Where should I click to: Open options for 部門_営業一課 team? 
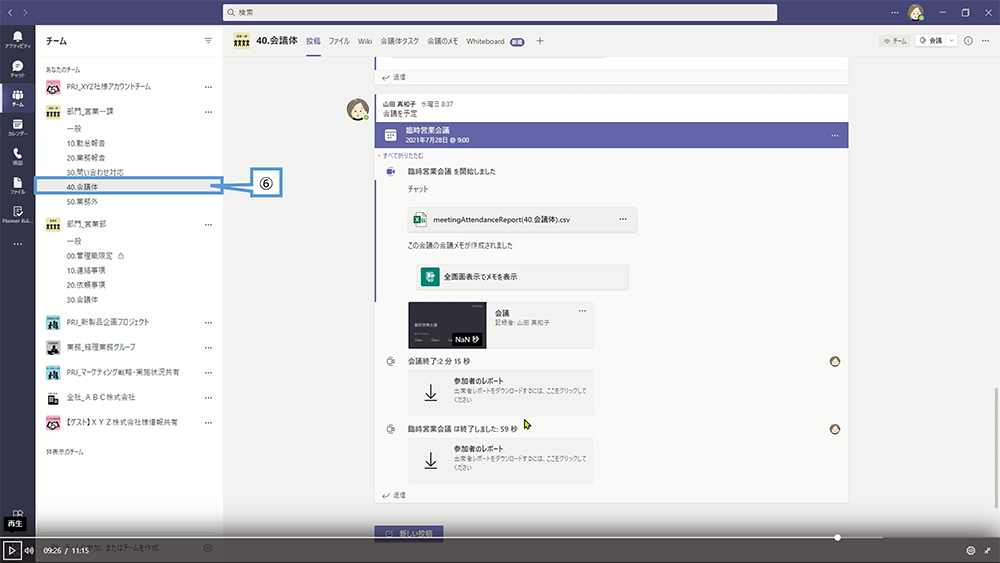click(208, 112)
